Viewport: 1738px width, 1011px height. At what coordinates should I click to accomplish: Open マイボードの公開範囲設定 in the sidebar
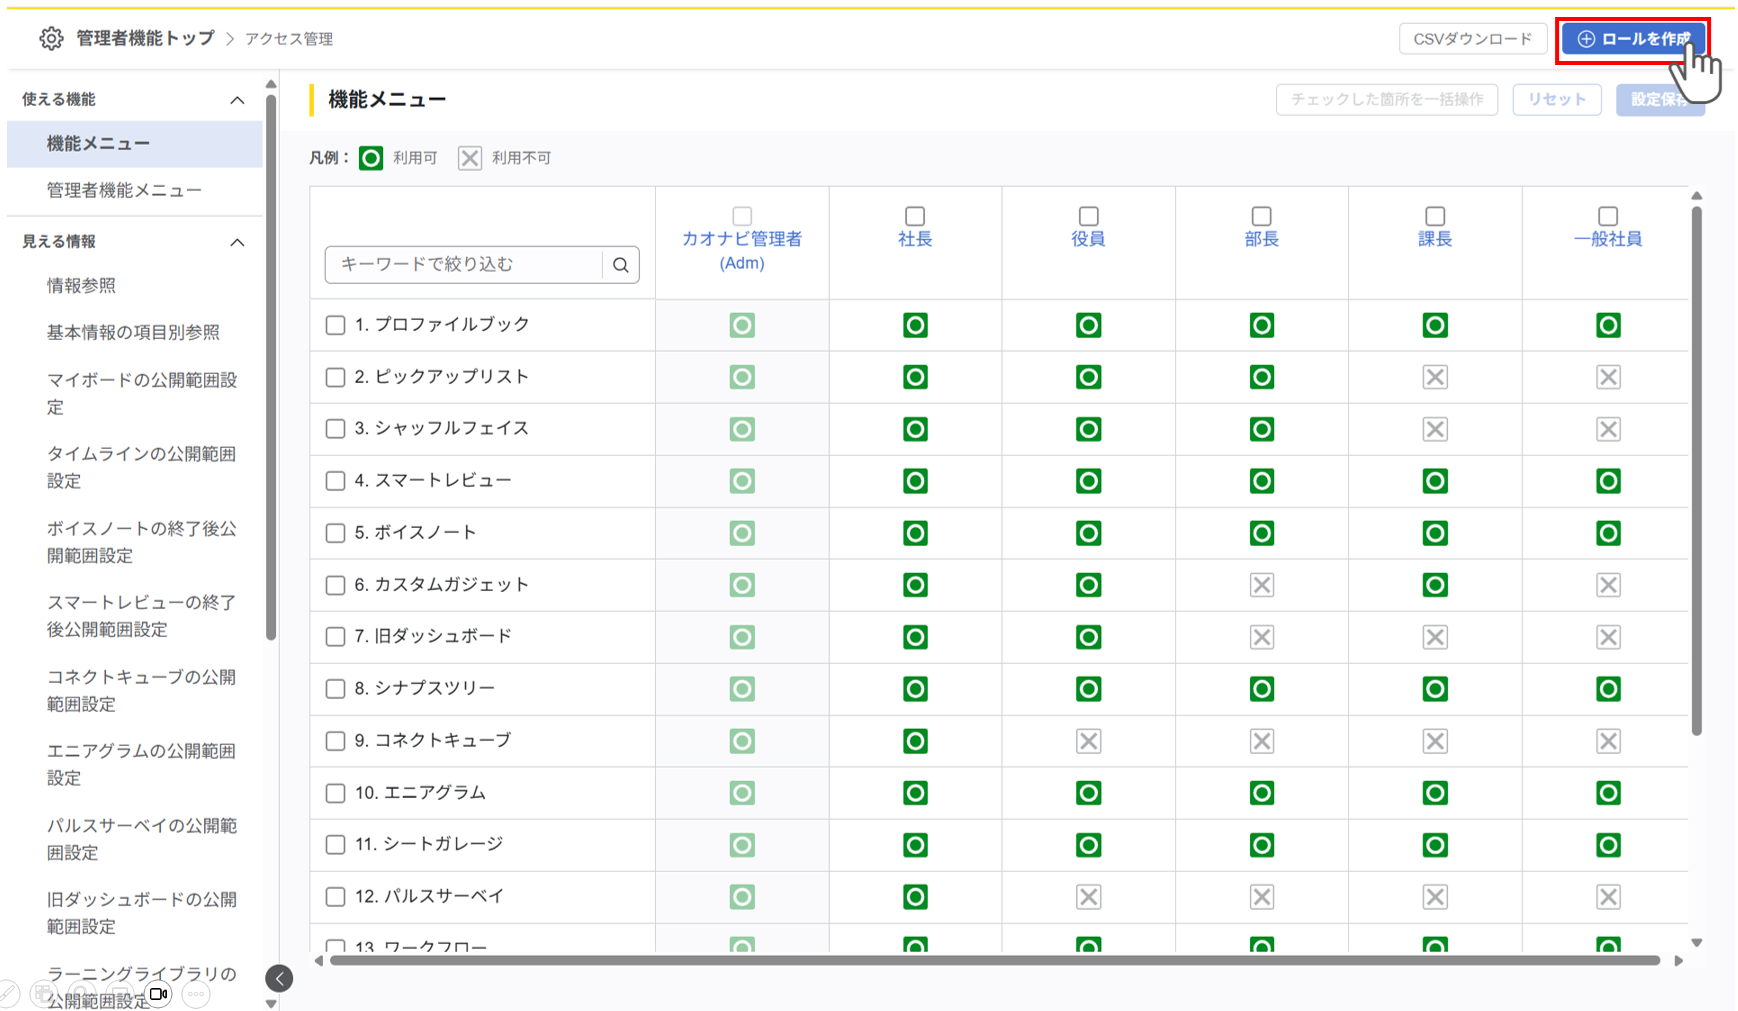[x=142, y=393]
